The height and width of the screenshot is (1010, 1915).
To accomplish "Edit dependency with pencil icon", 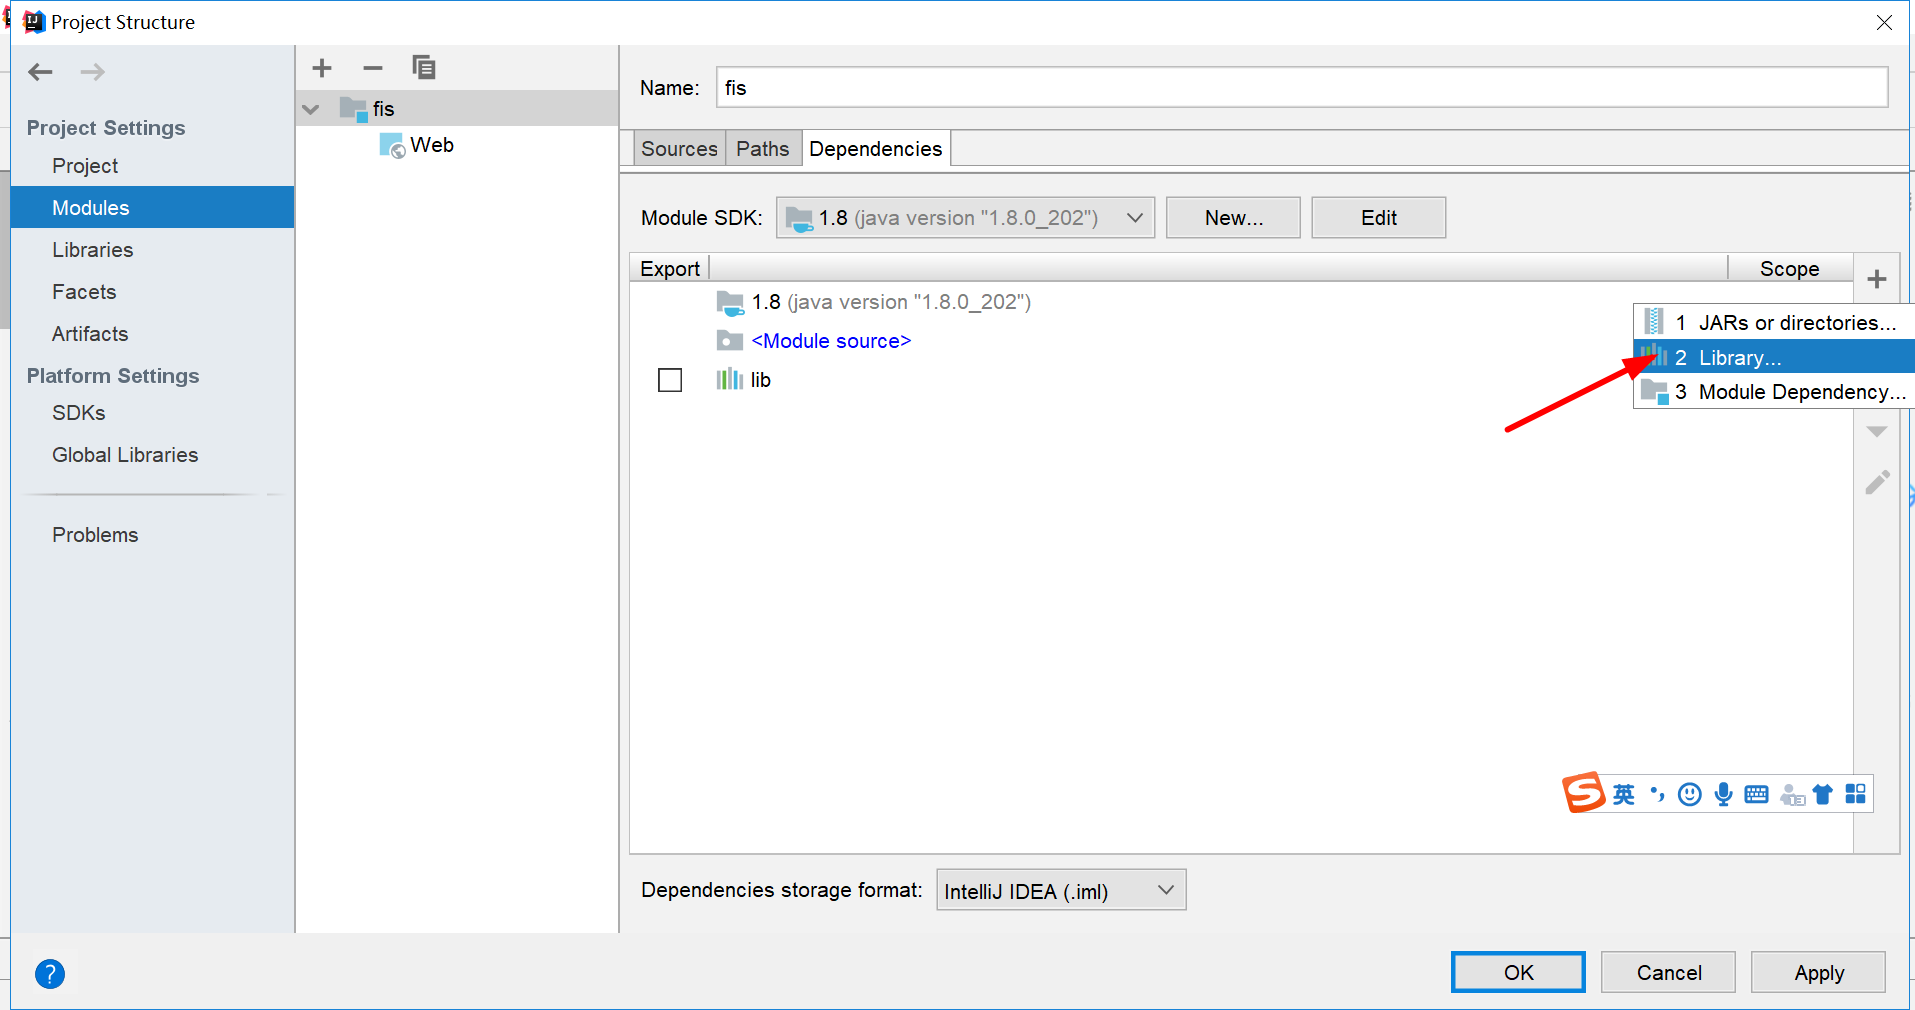I will (1877, 483).
